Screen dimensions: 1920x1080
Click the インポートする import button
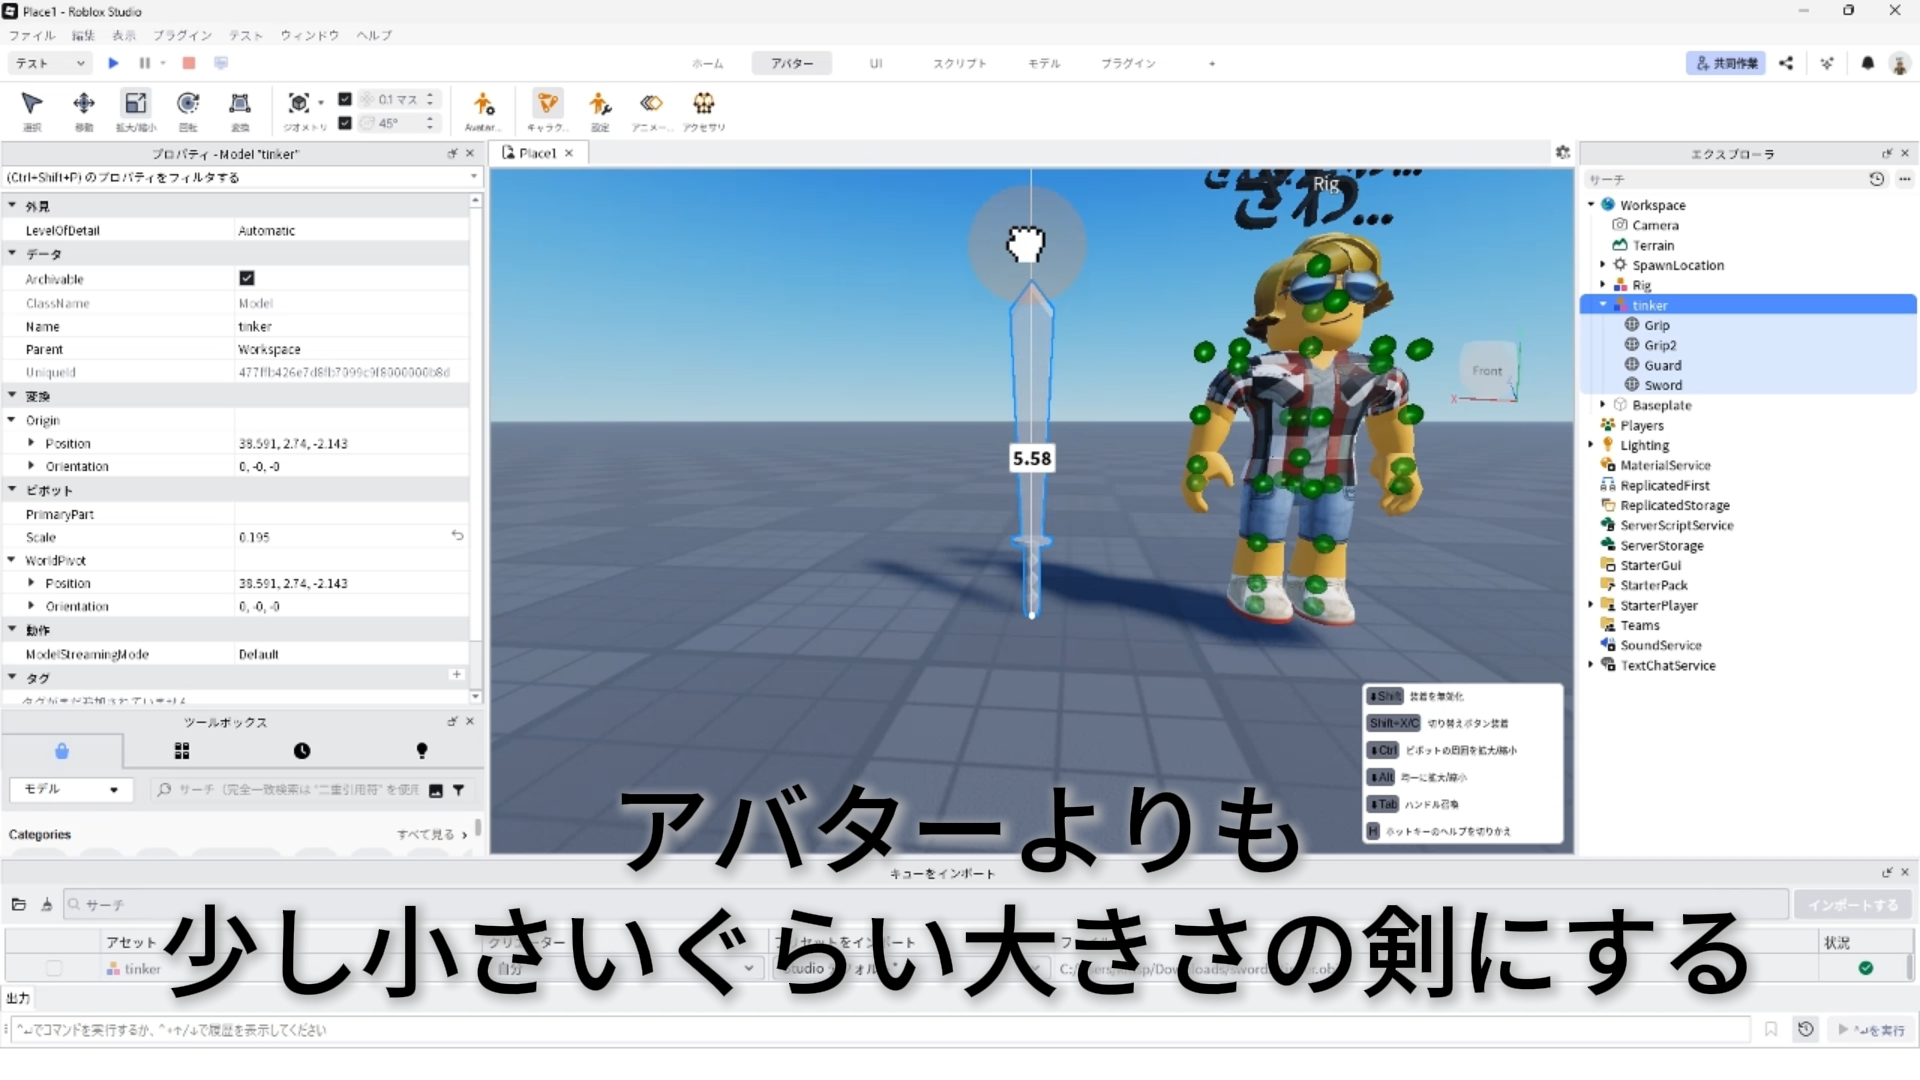[x=1852, y=905]
